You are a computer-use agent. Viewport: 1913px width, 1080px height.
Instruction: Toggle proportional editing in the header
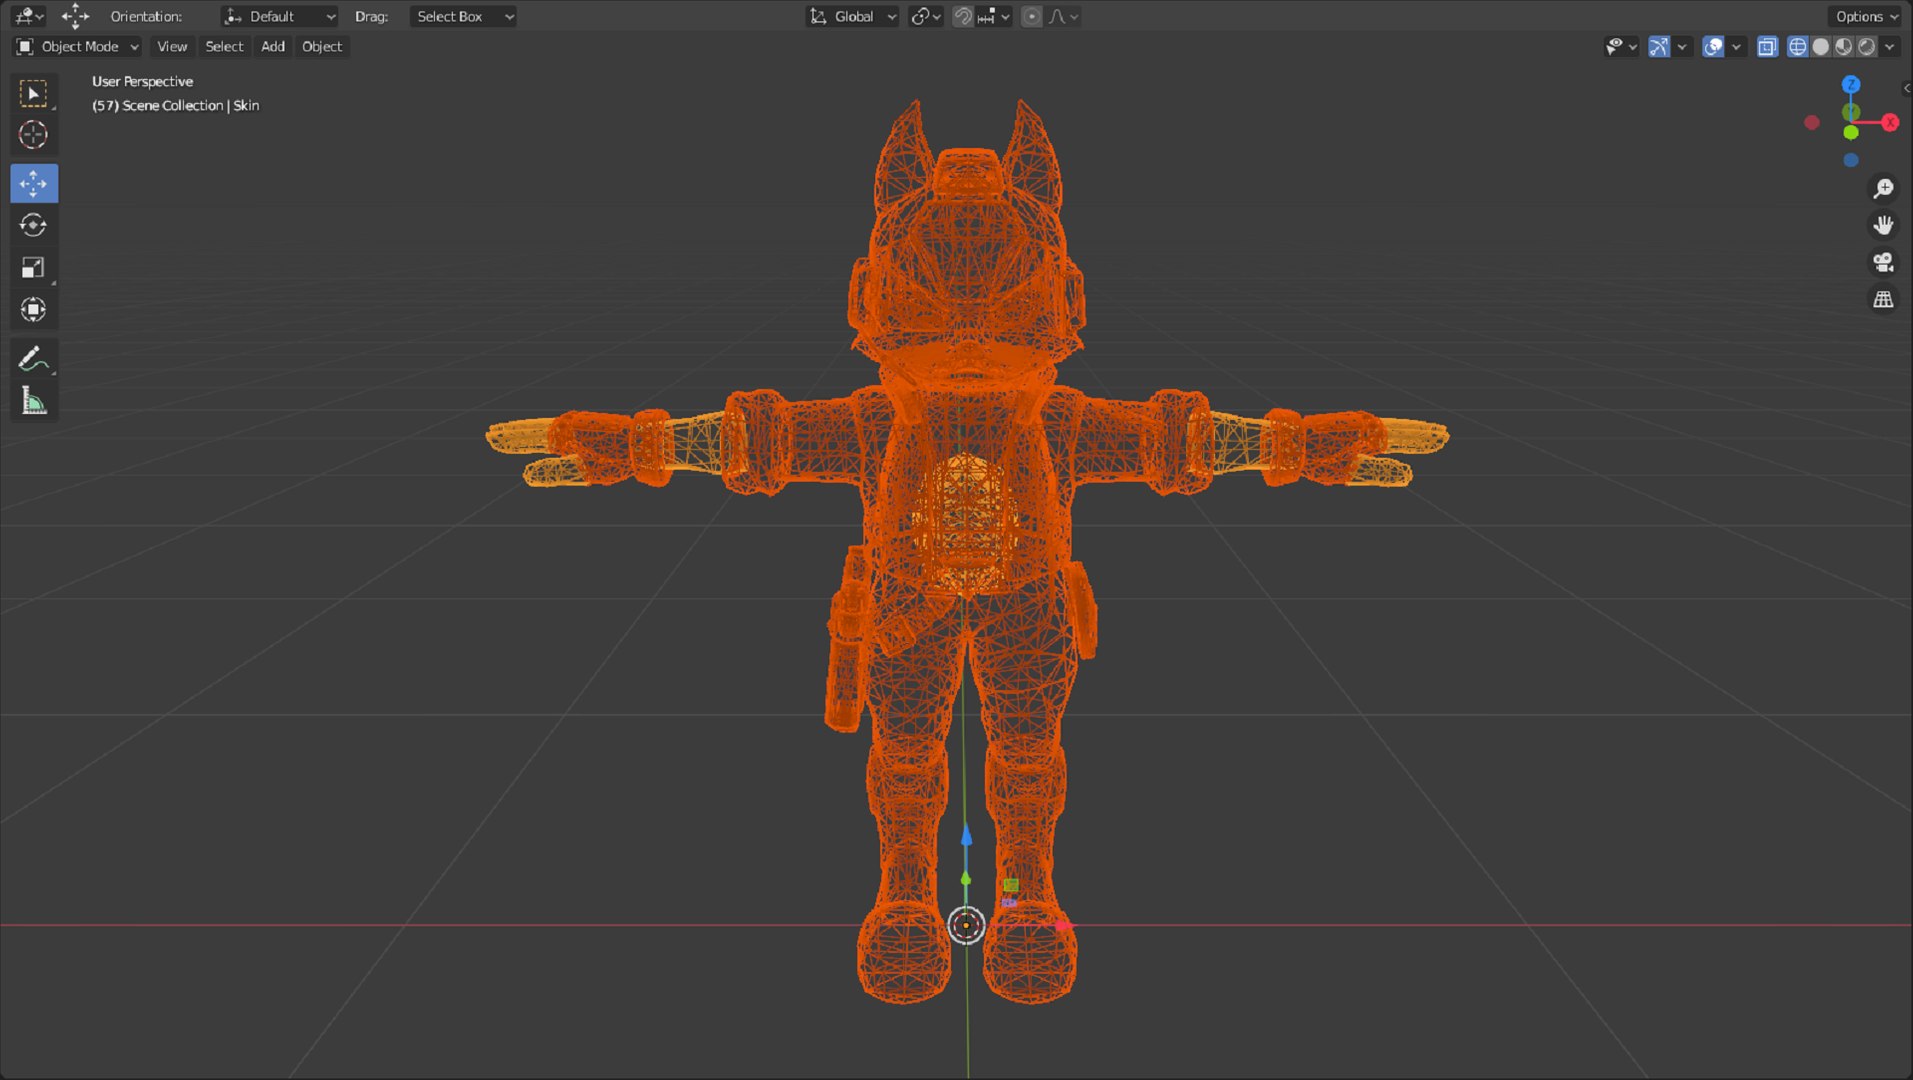click(x=1032, y=16)
